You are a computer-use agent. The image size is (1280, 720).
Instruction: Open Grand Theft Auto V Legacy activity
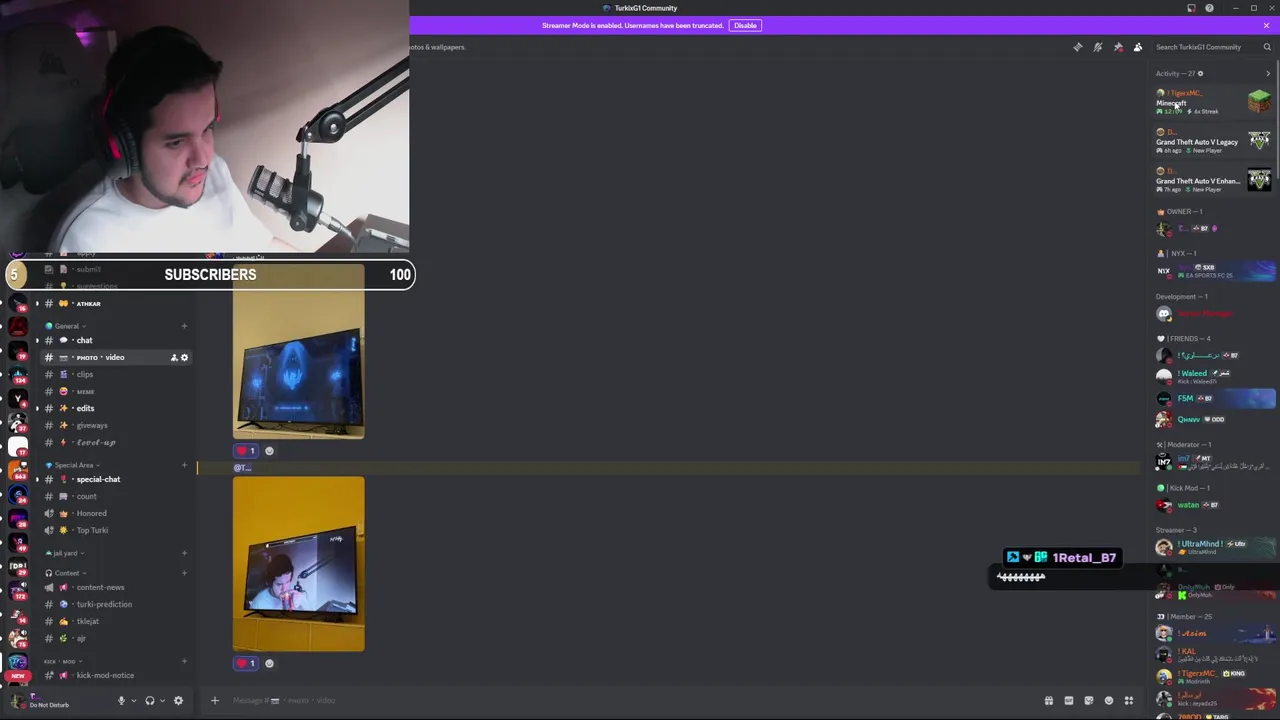point(1213,141)
